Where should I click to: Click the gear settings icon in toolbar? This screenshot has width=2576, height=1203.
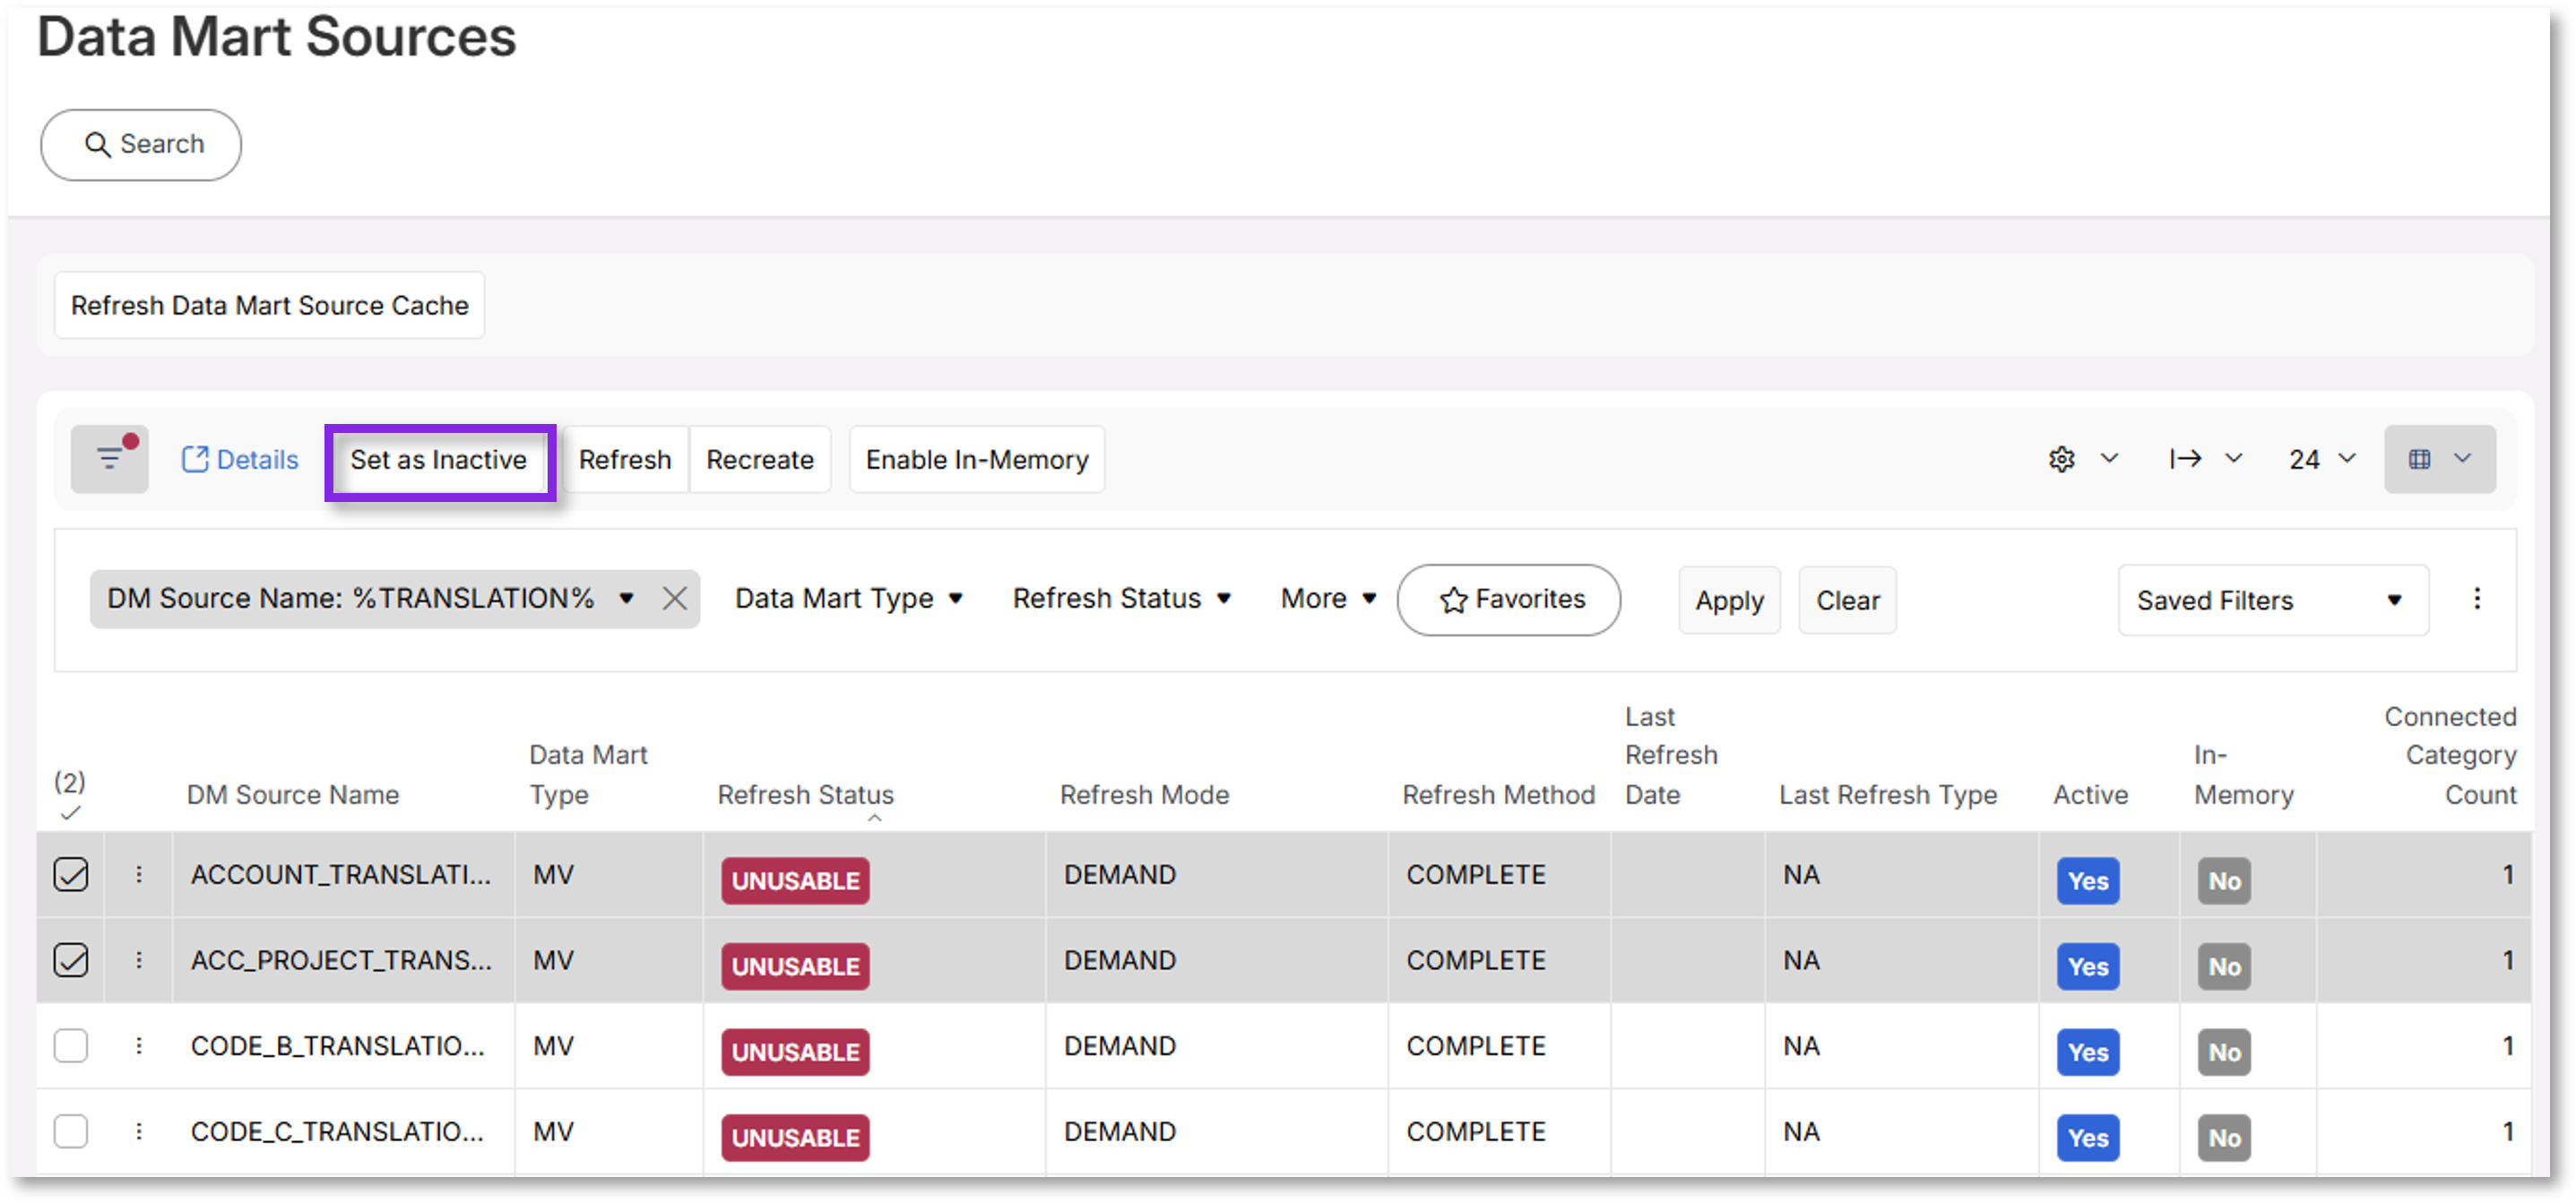pos(2061,459)
